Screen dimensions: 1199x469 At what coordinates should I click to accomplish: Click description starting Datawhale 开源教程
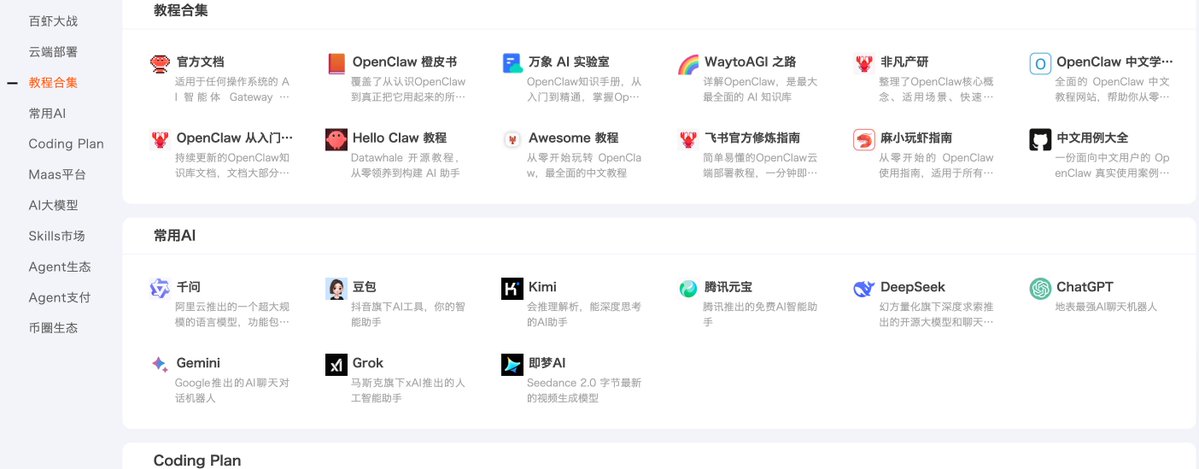(406, 165)
